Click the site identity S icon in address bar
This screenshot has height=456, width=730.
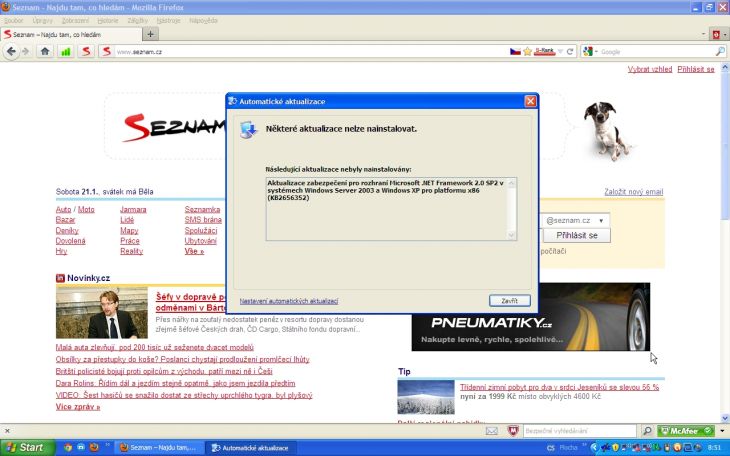tap(107, 51)
